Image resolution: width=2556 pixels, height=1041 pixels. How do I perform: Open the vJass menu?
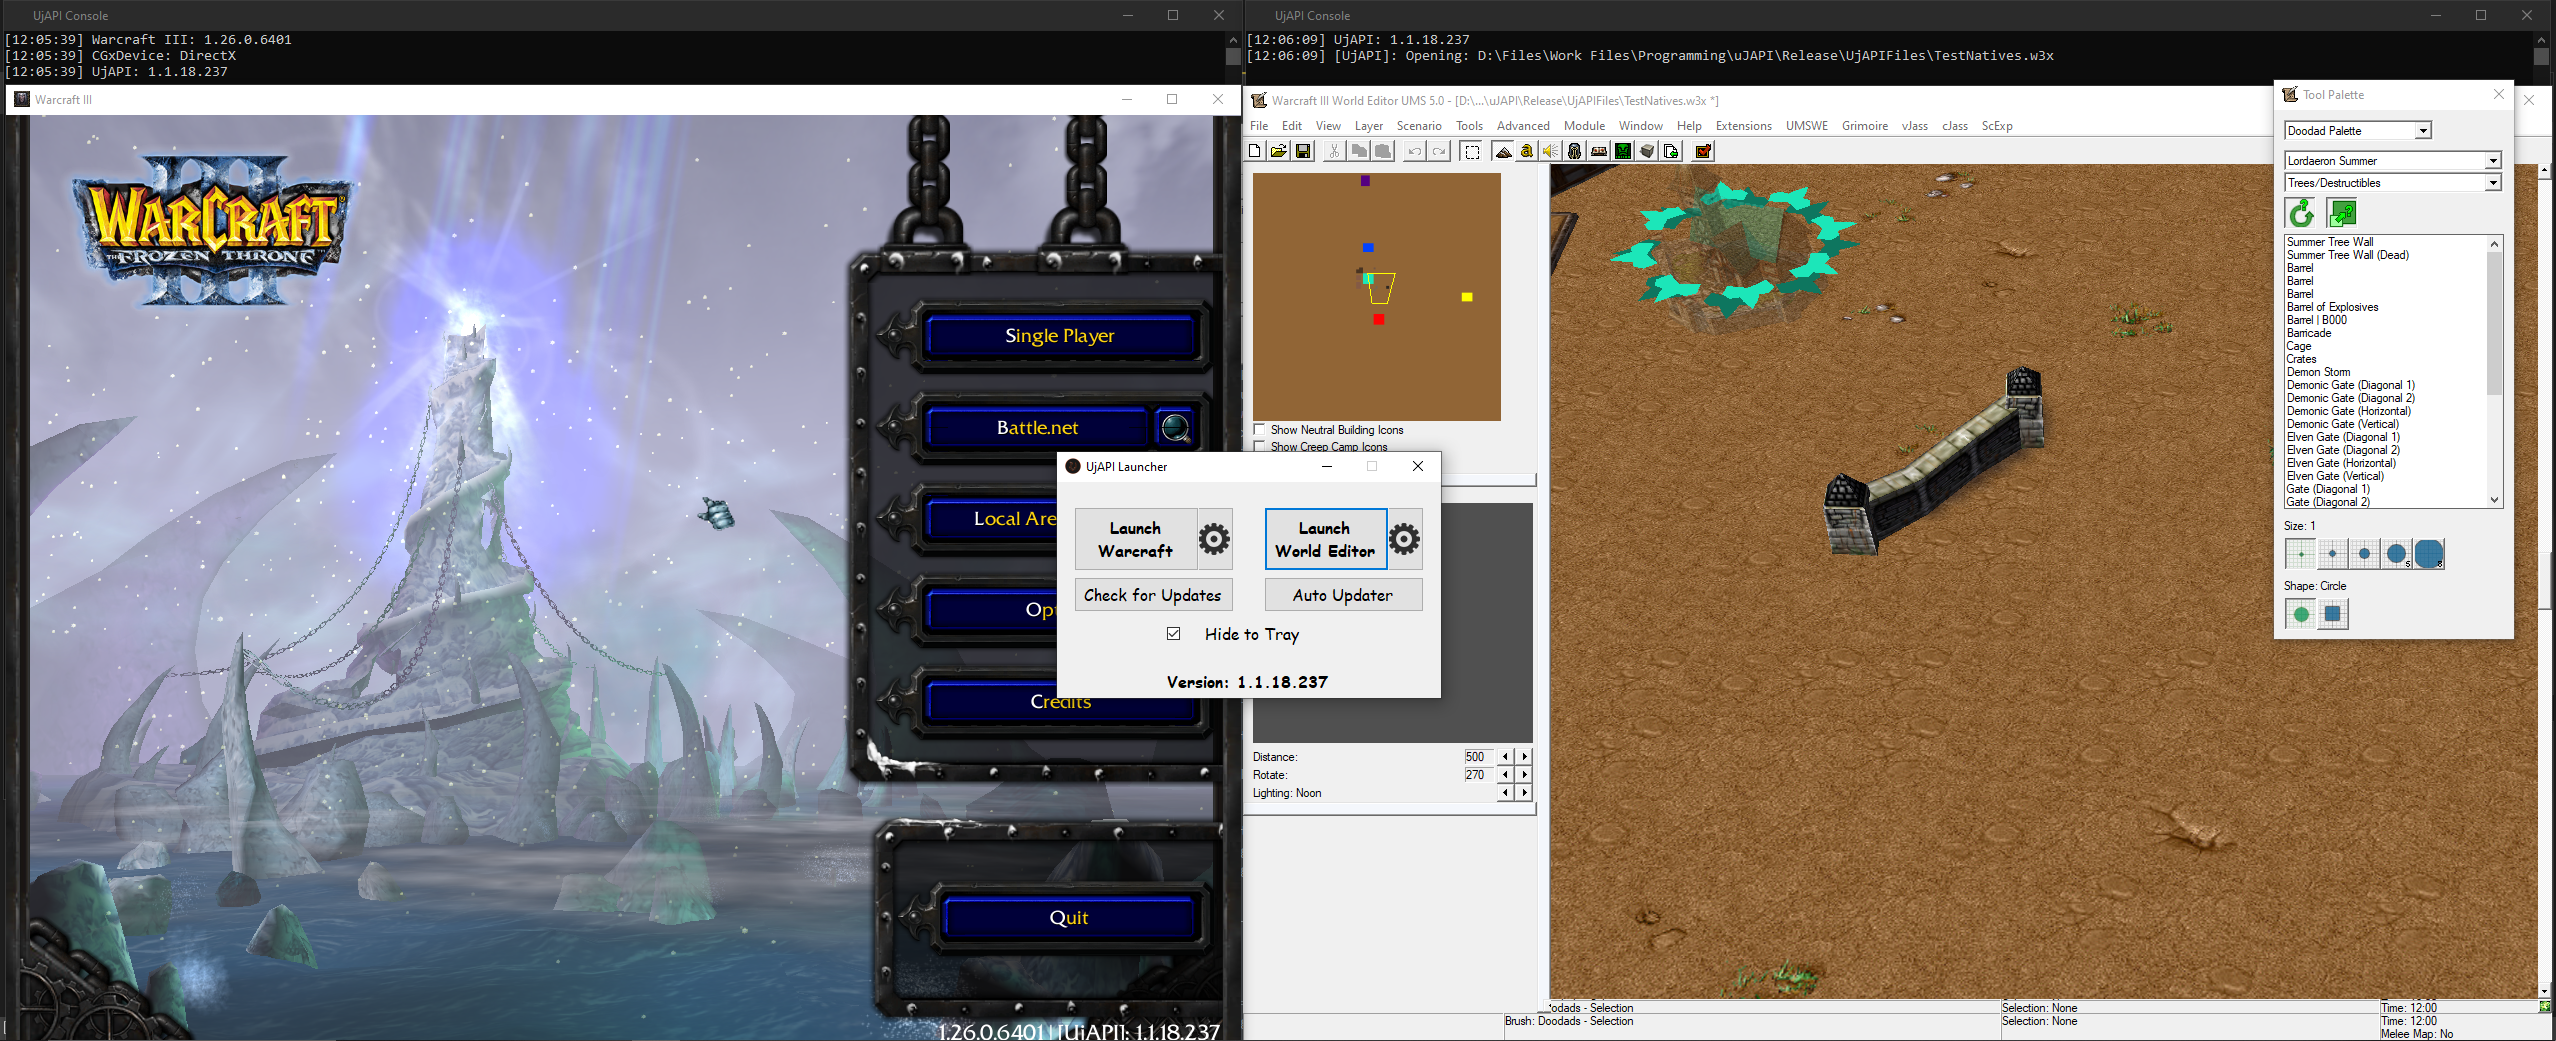(x=1915, y=126)
